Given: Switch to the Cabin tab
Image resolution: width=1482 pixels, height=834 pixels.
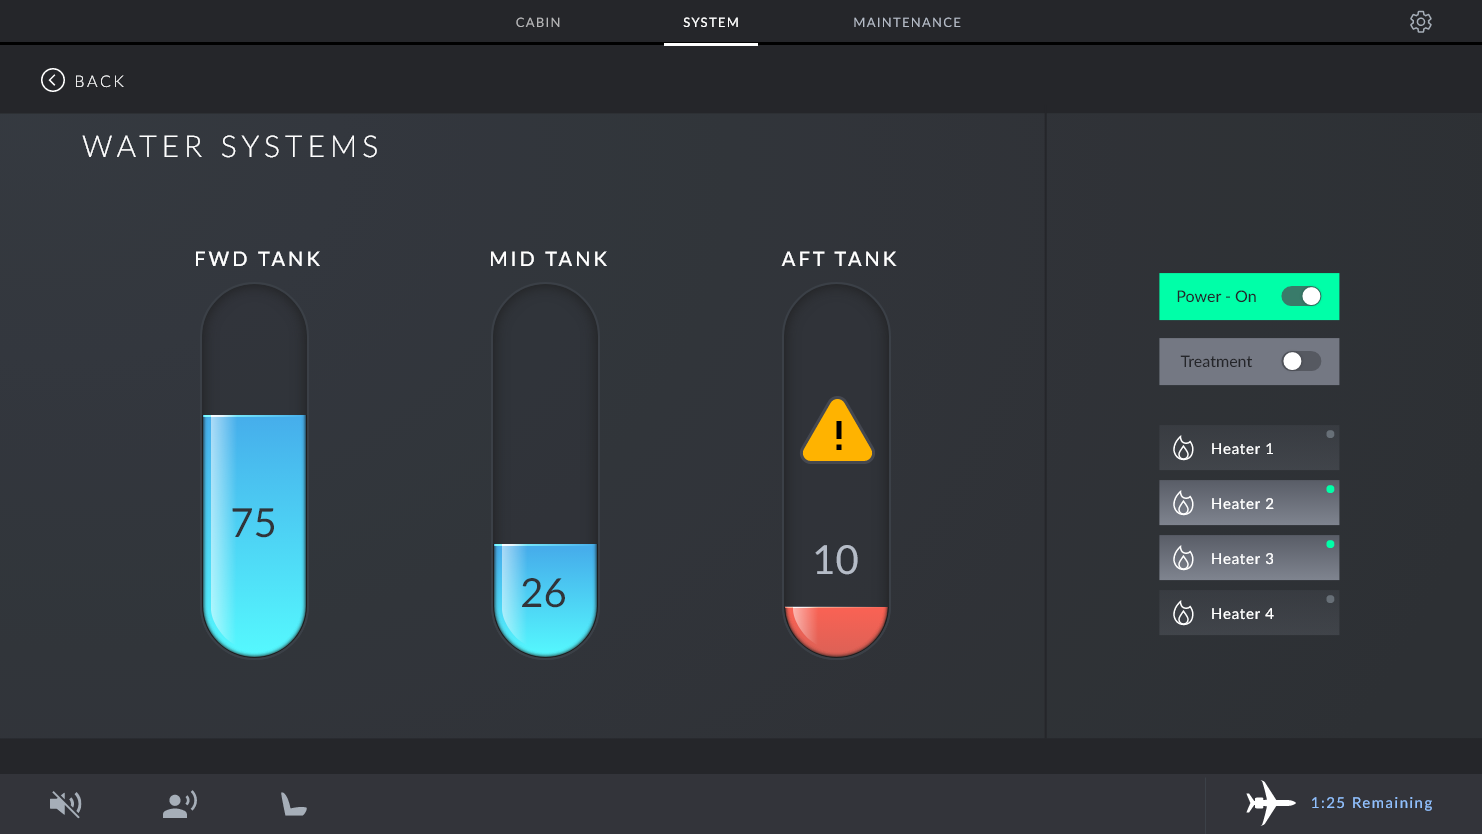Looking at the screenshot, I should 538,22.
